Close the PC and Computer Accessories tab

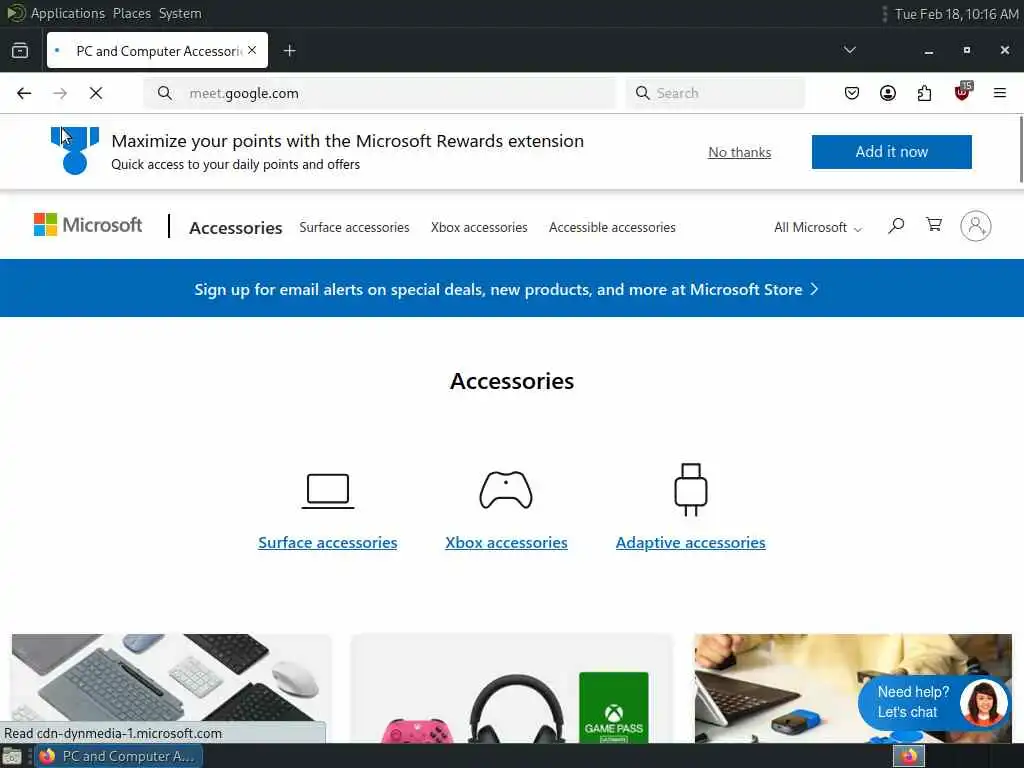click(252, 50)
